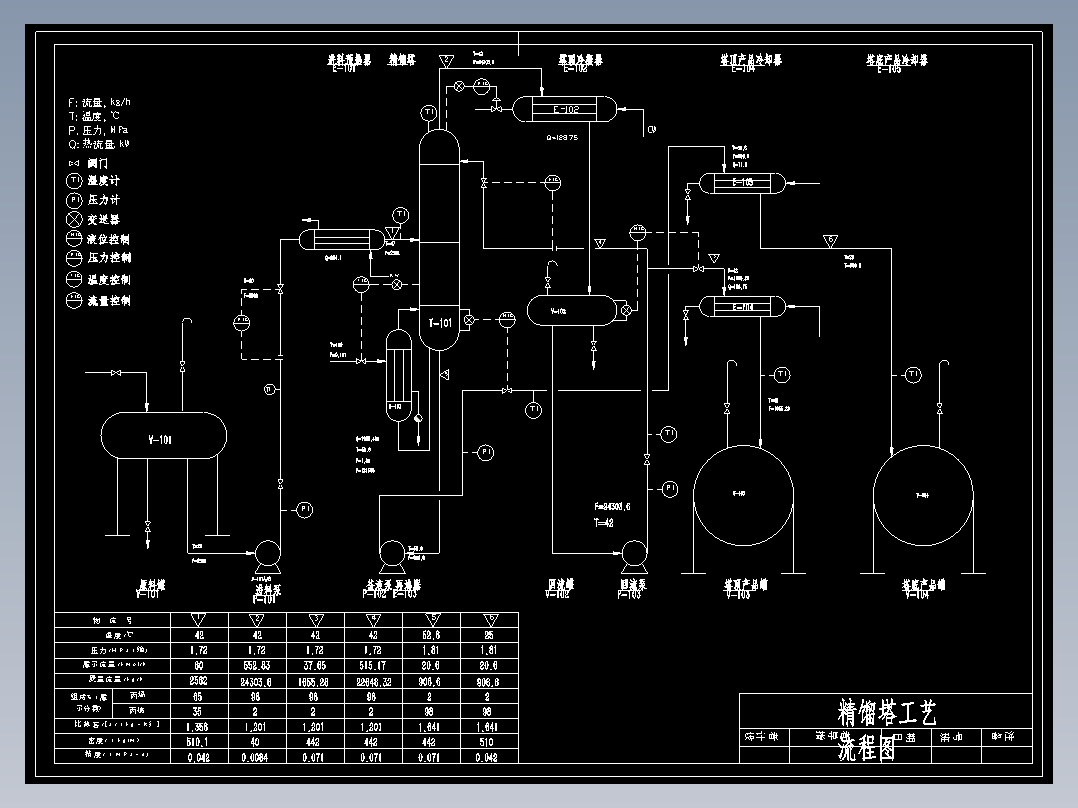
Task: Click the 'F: 流量, kg/h' legend line
Action: click(99, 102)
